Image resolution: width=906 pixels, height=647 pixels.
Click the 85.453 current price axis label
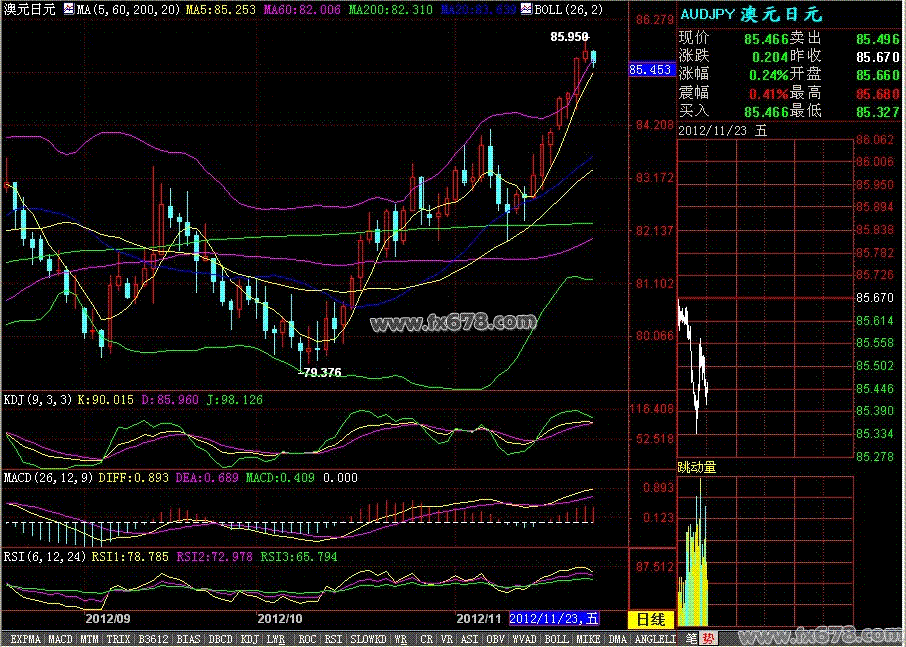click(650, 70)
